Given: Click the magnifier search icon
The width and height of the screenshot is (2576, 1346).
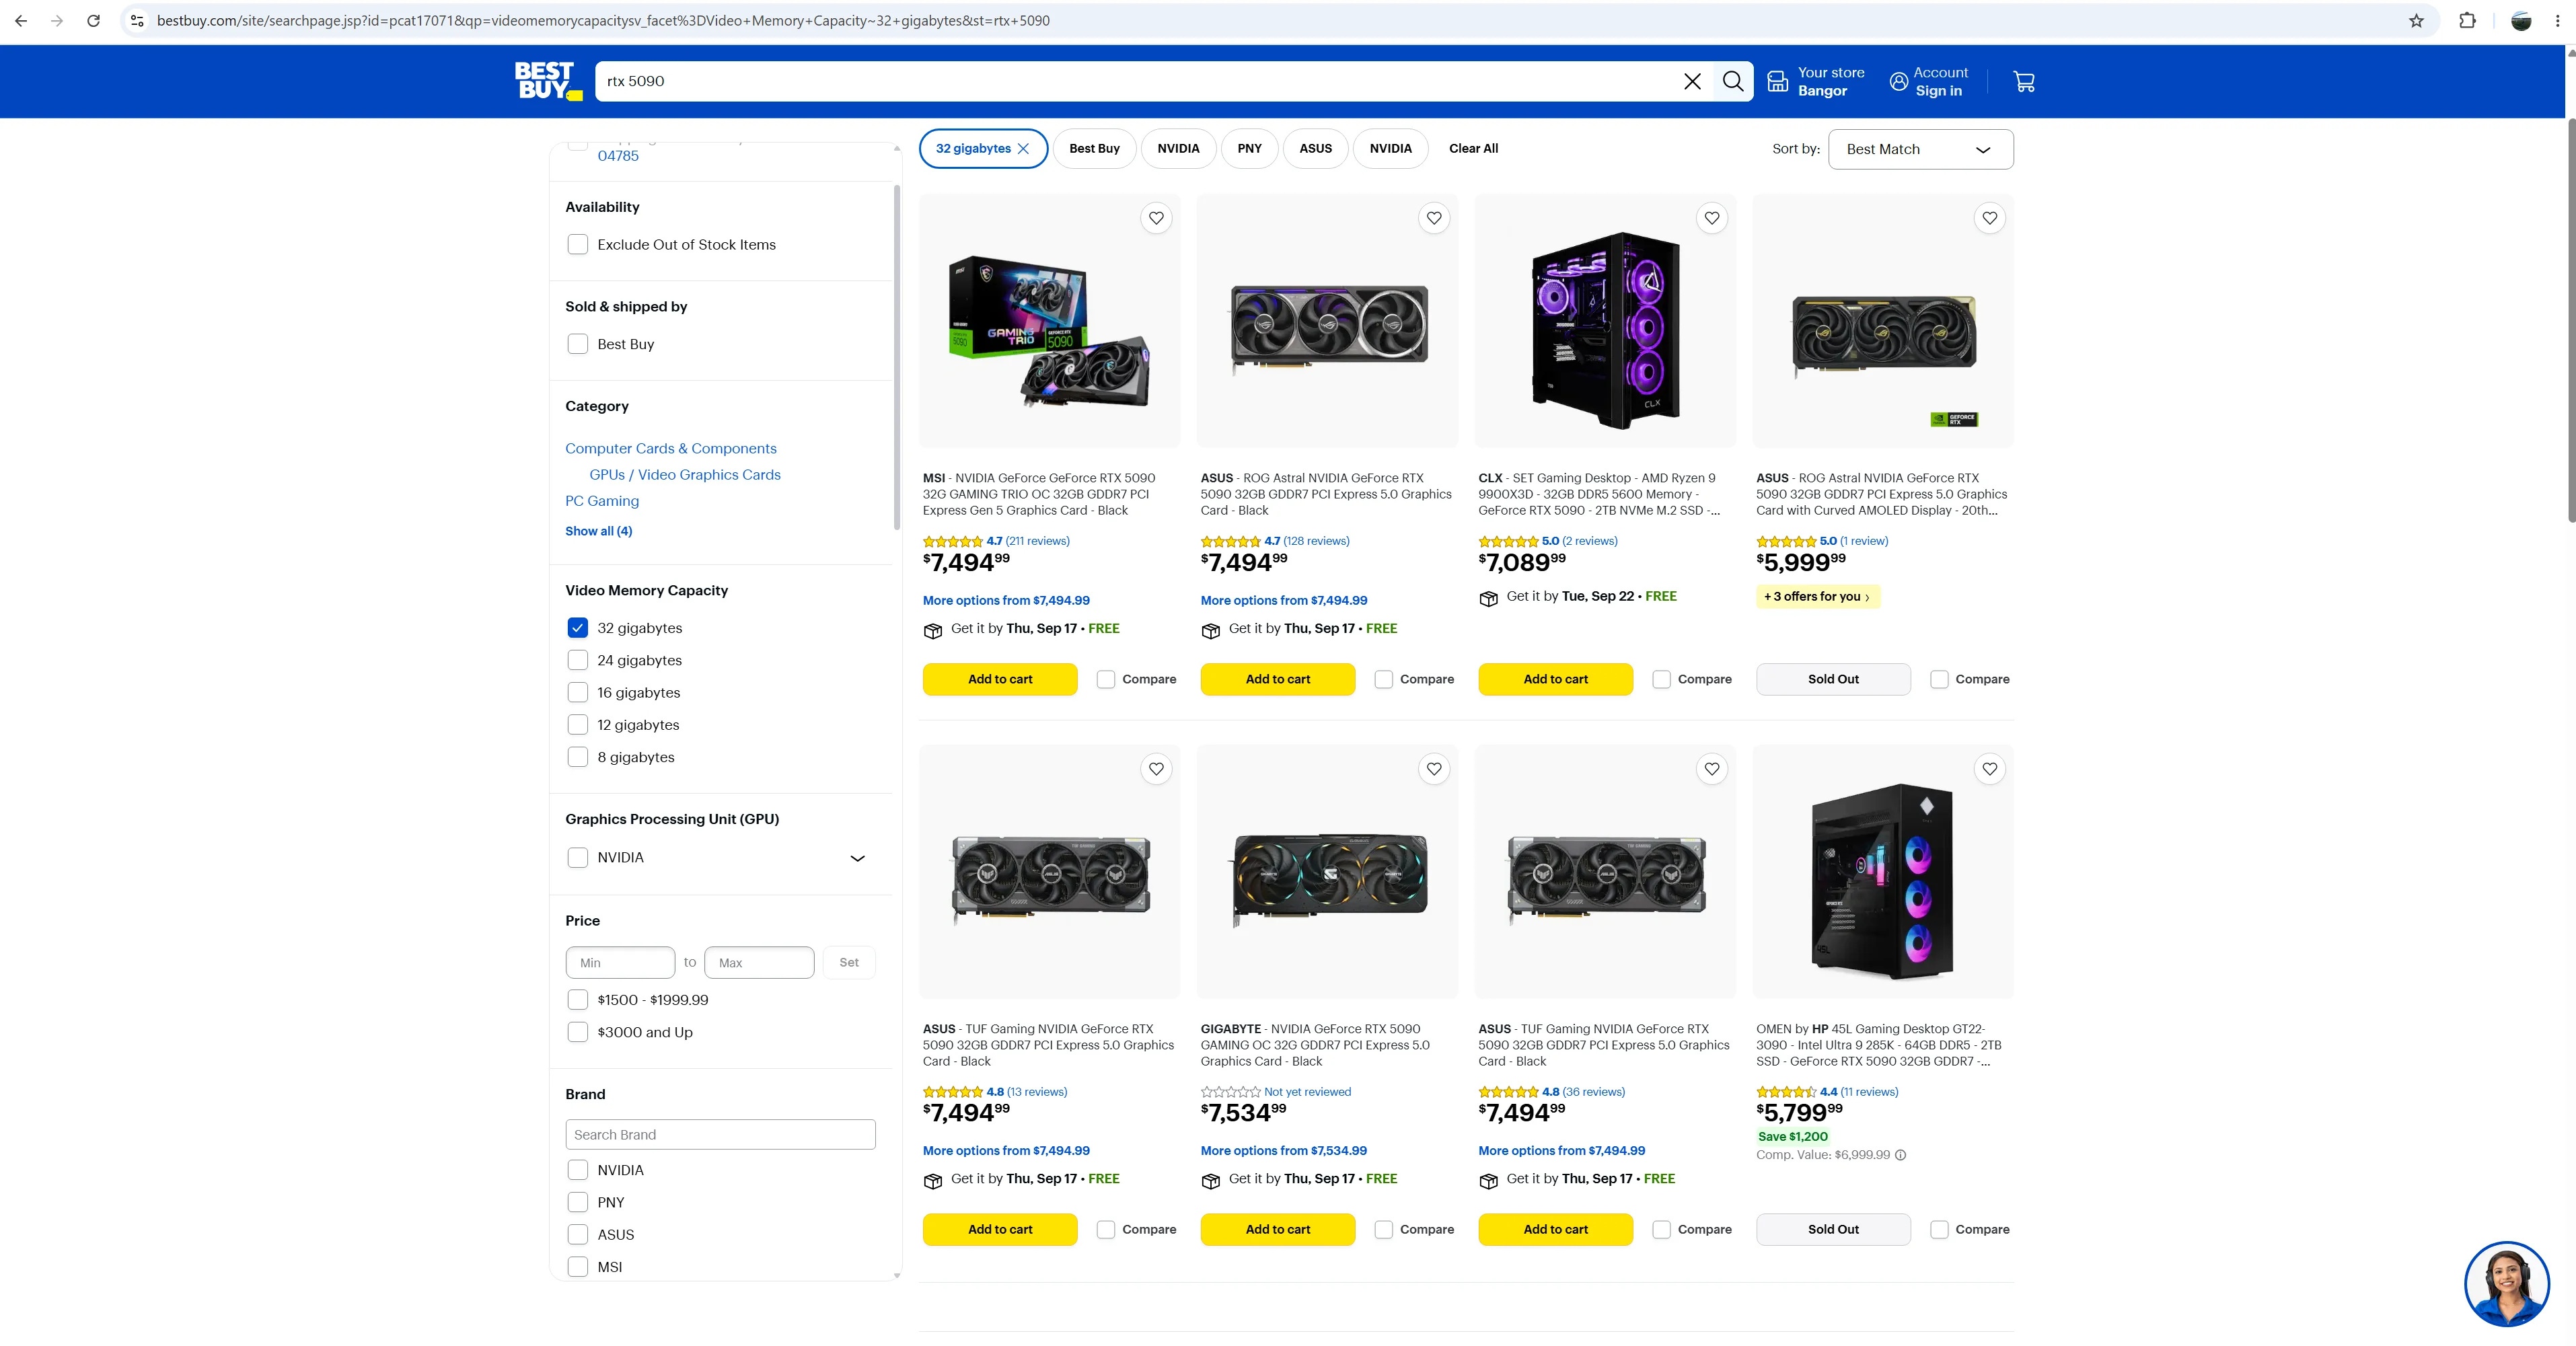Looking at the screenshot, I should pos(1733,81).
